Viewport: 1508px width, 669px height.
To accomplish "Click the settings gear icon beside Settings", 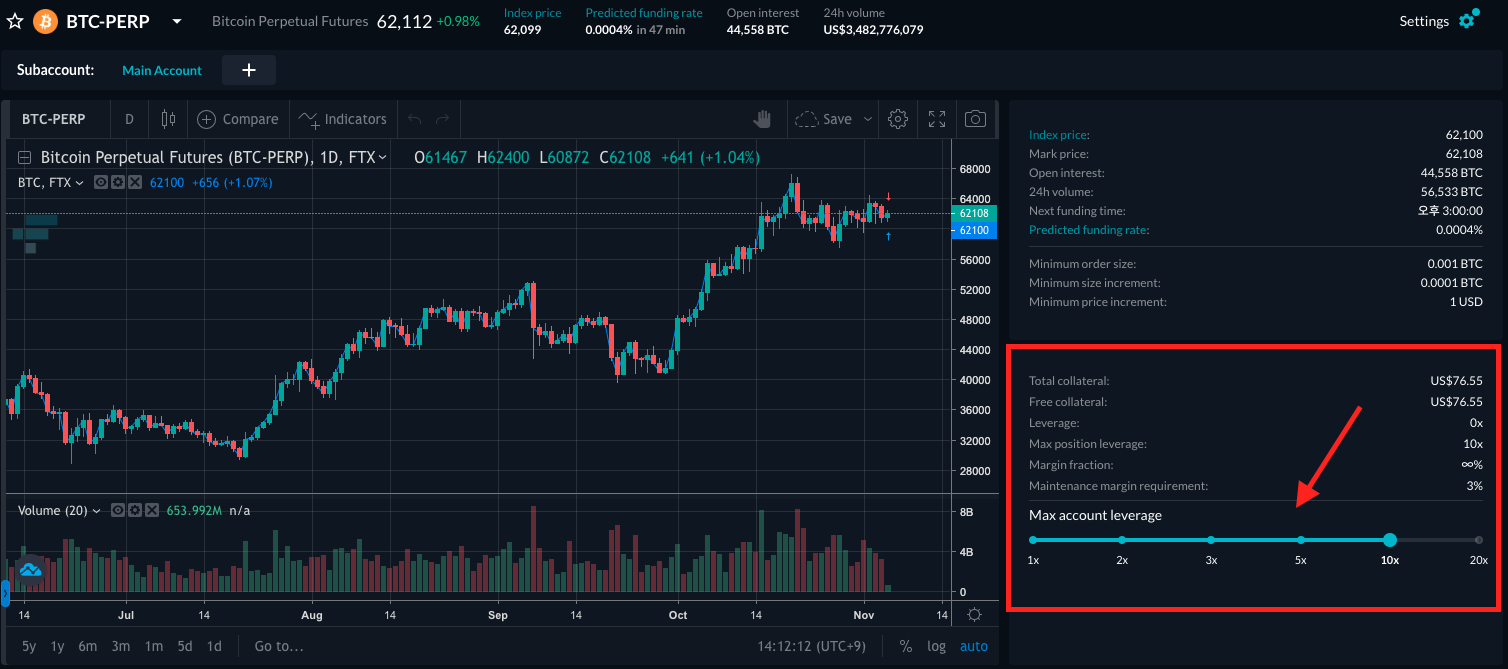I will point(1468,20).
